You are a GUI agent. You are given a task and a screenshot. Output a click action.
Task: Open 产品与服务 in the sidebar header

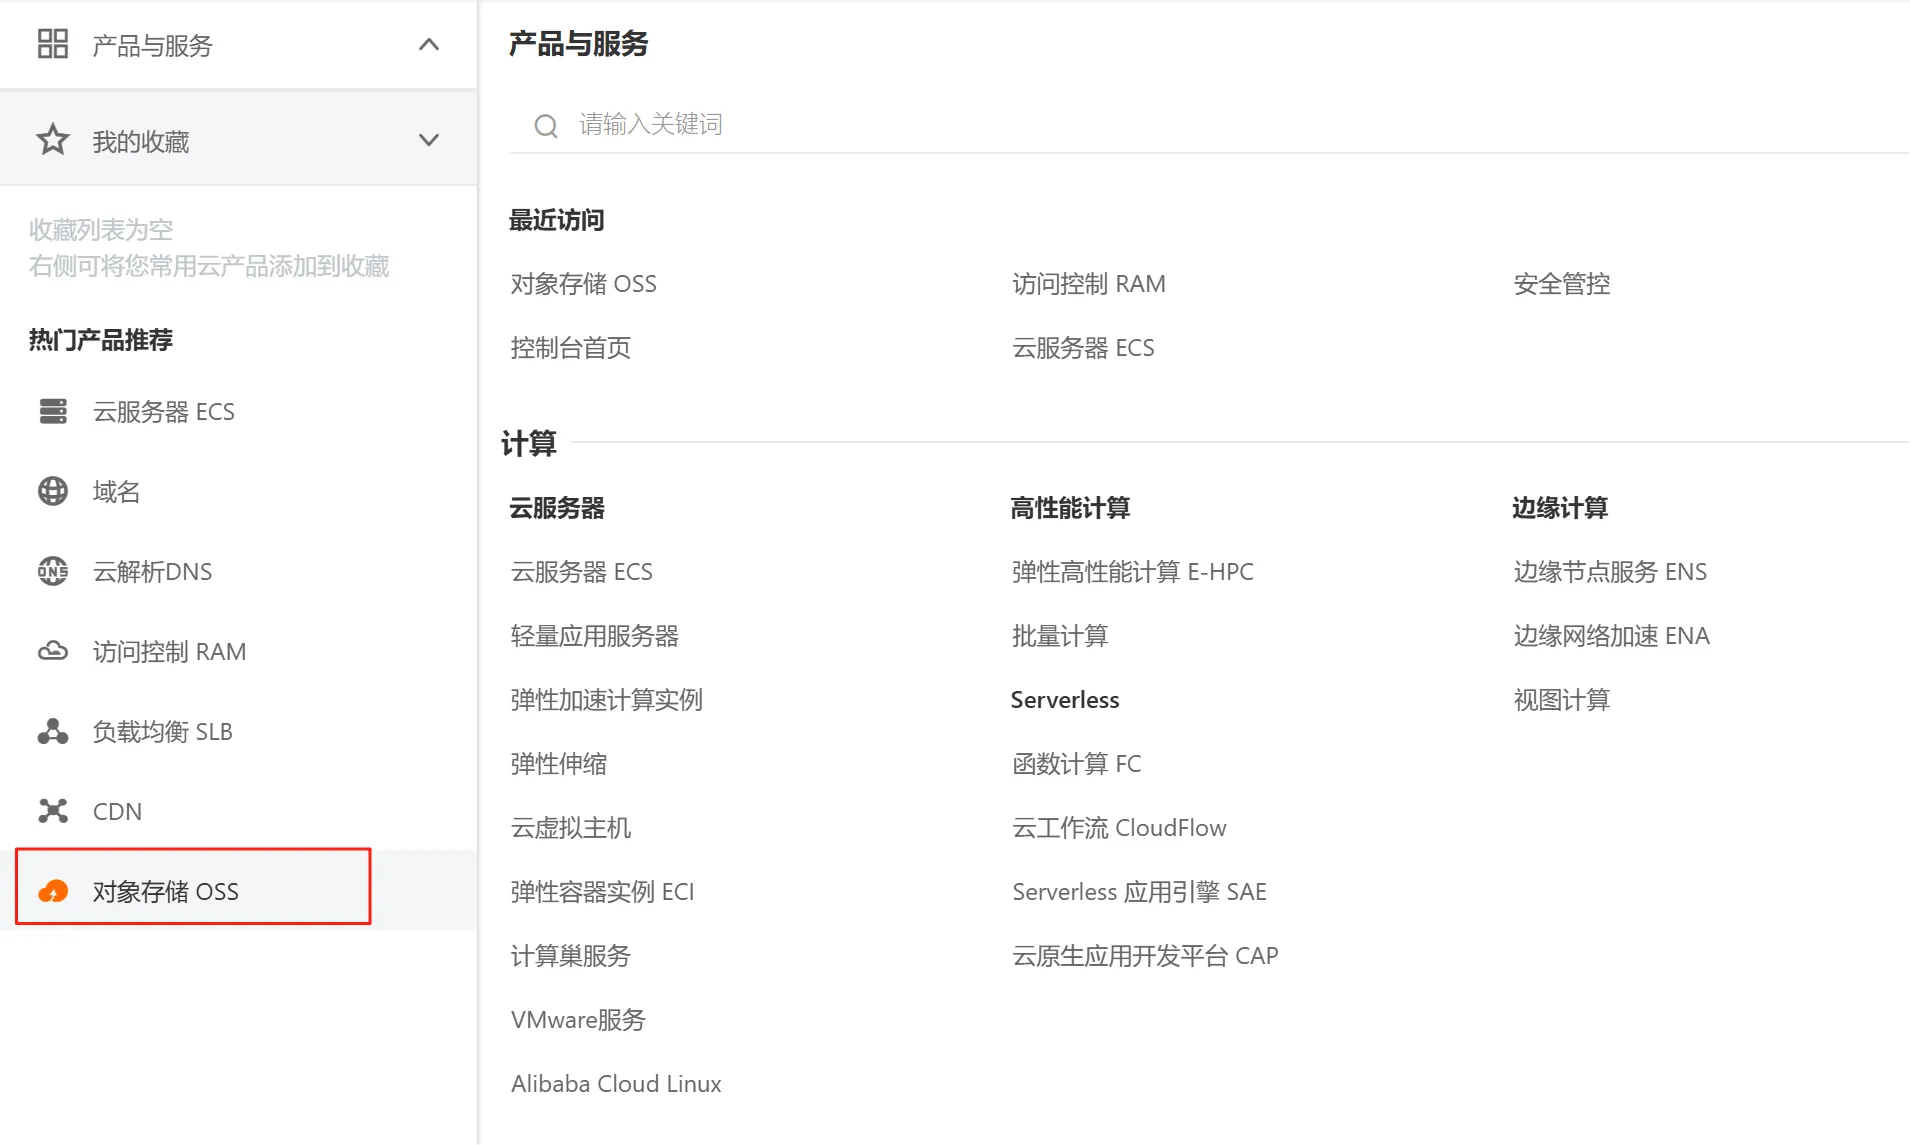coord(152,45)
